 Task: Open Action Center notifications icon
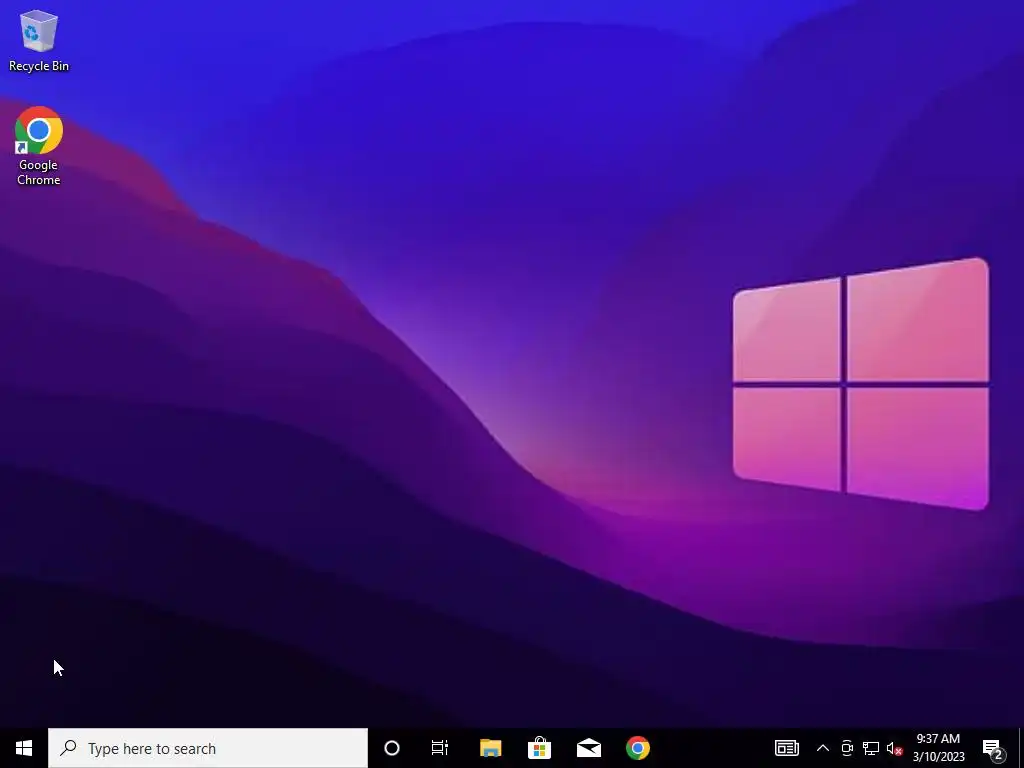click(x=993, y=748)
